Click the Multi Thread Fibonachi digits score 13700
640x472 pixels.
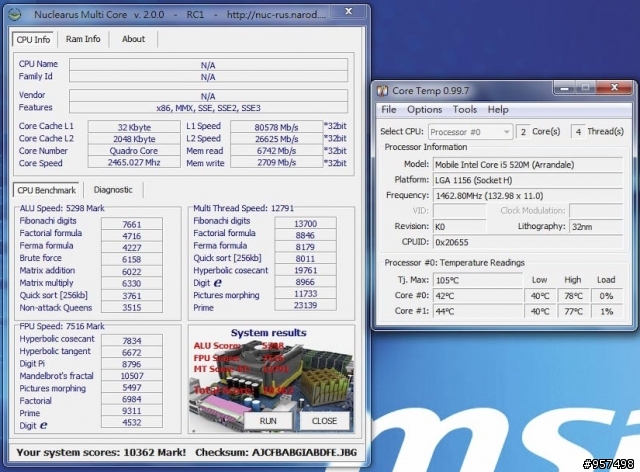305,223
